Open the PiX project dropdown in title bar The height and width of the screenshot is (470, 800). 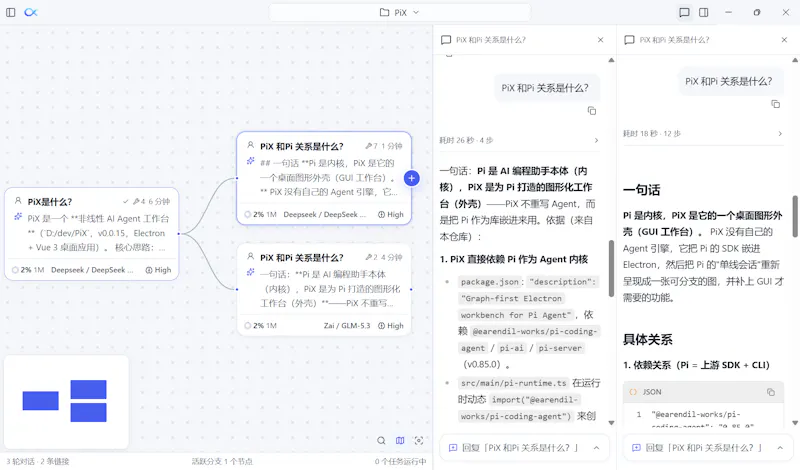tap(399, 12)
